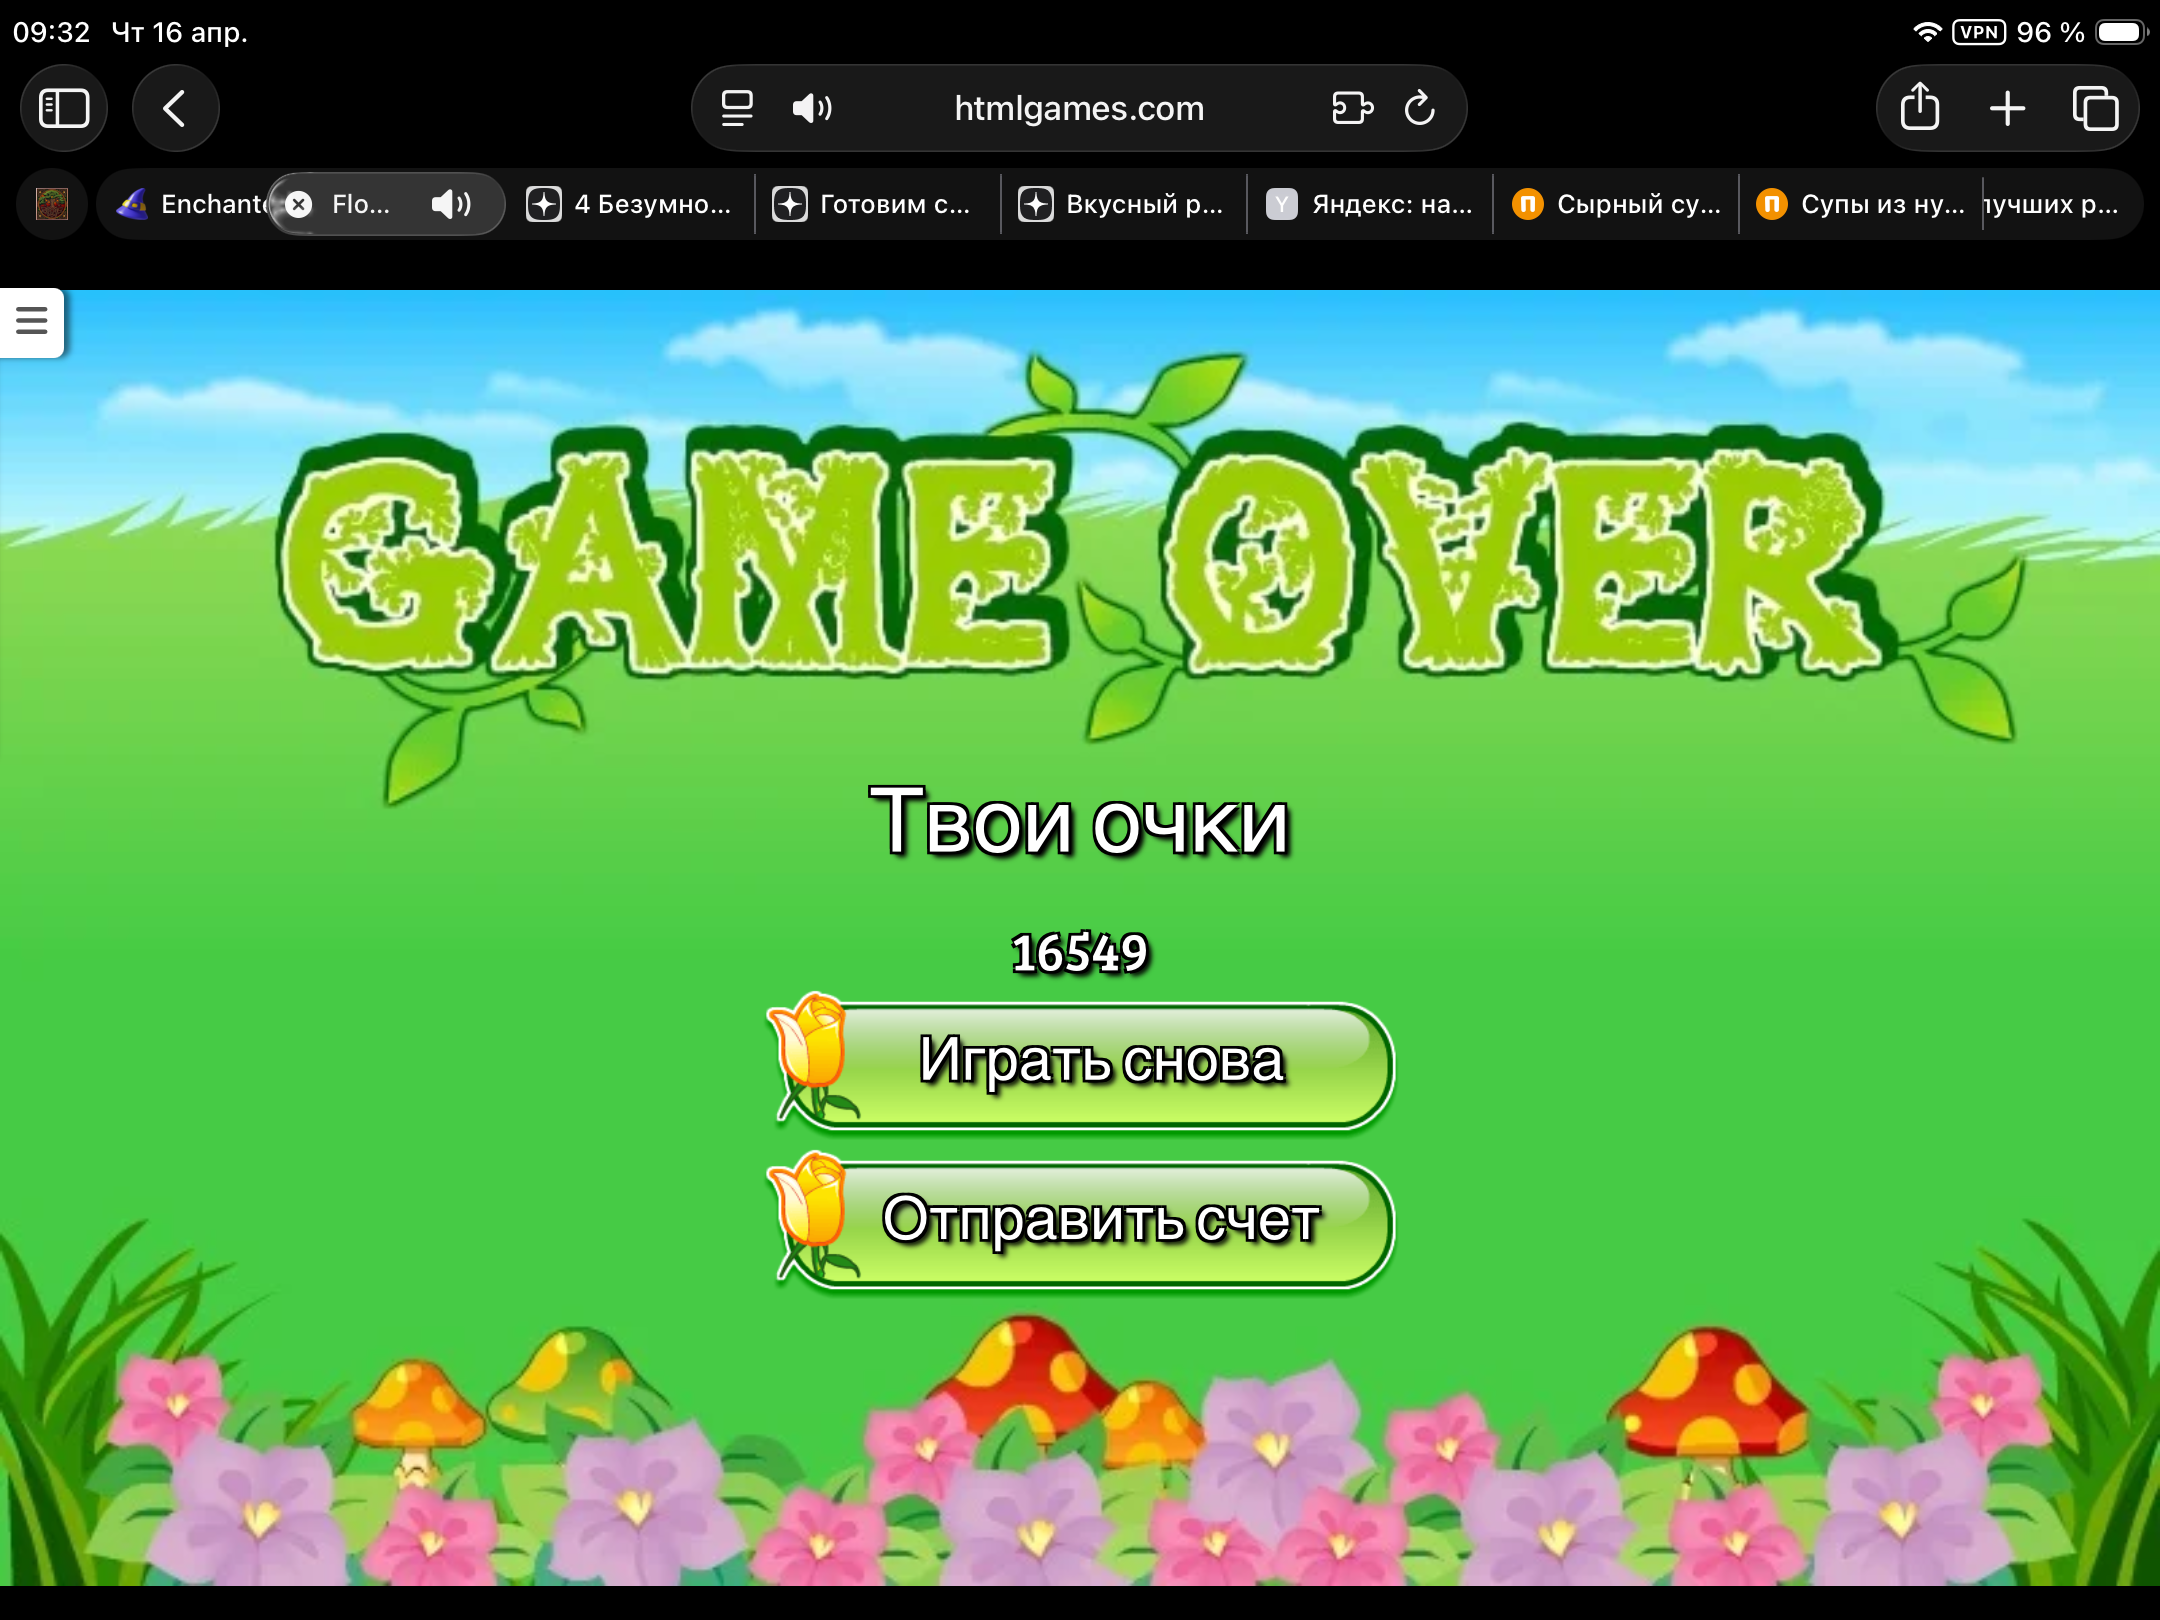Click the htmlgames.com address field
The width and height of the screenshot is (2160, 1620).
[1078, 108]
